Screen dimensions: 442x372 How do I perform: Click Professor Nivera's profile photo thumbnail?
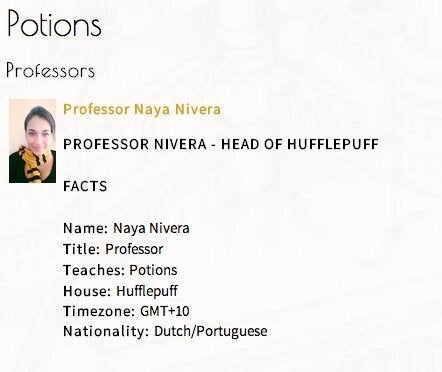(x=32, y=141)
